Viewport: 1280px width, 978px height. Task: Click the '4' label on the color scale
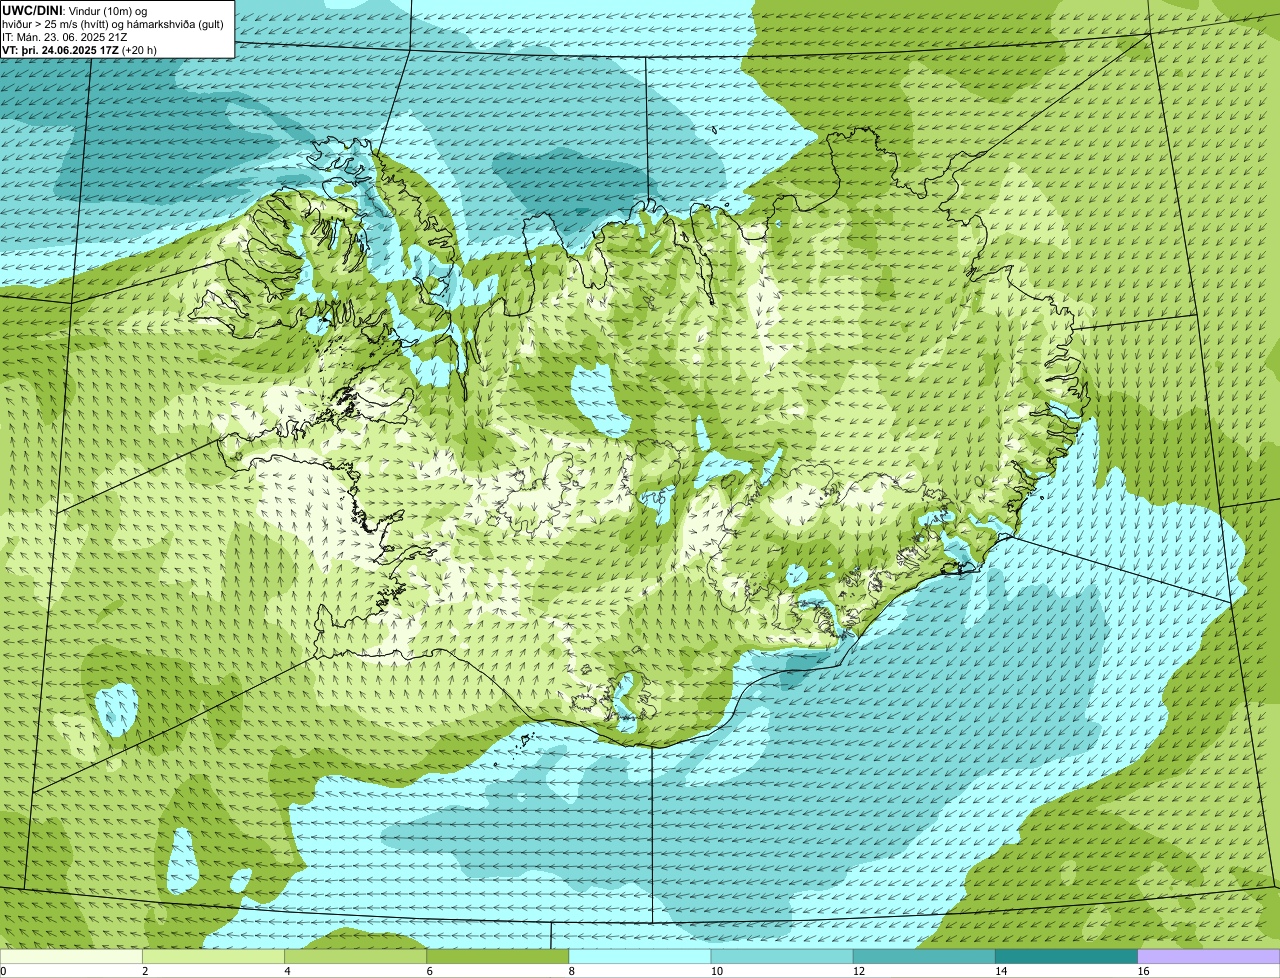[x=287, y=971]
